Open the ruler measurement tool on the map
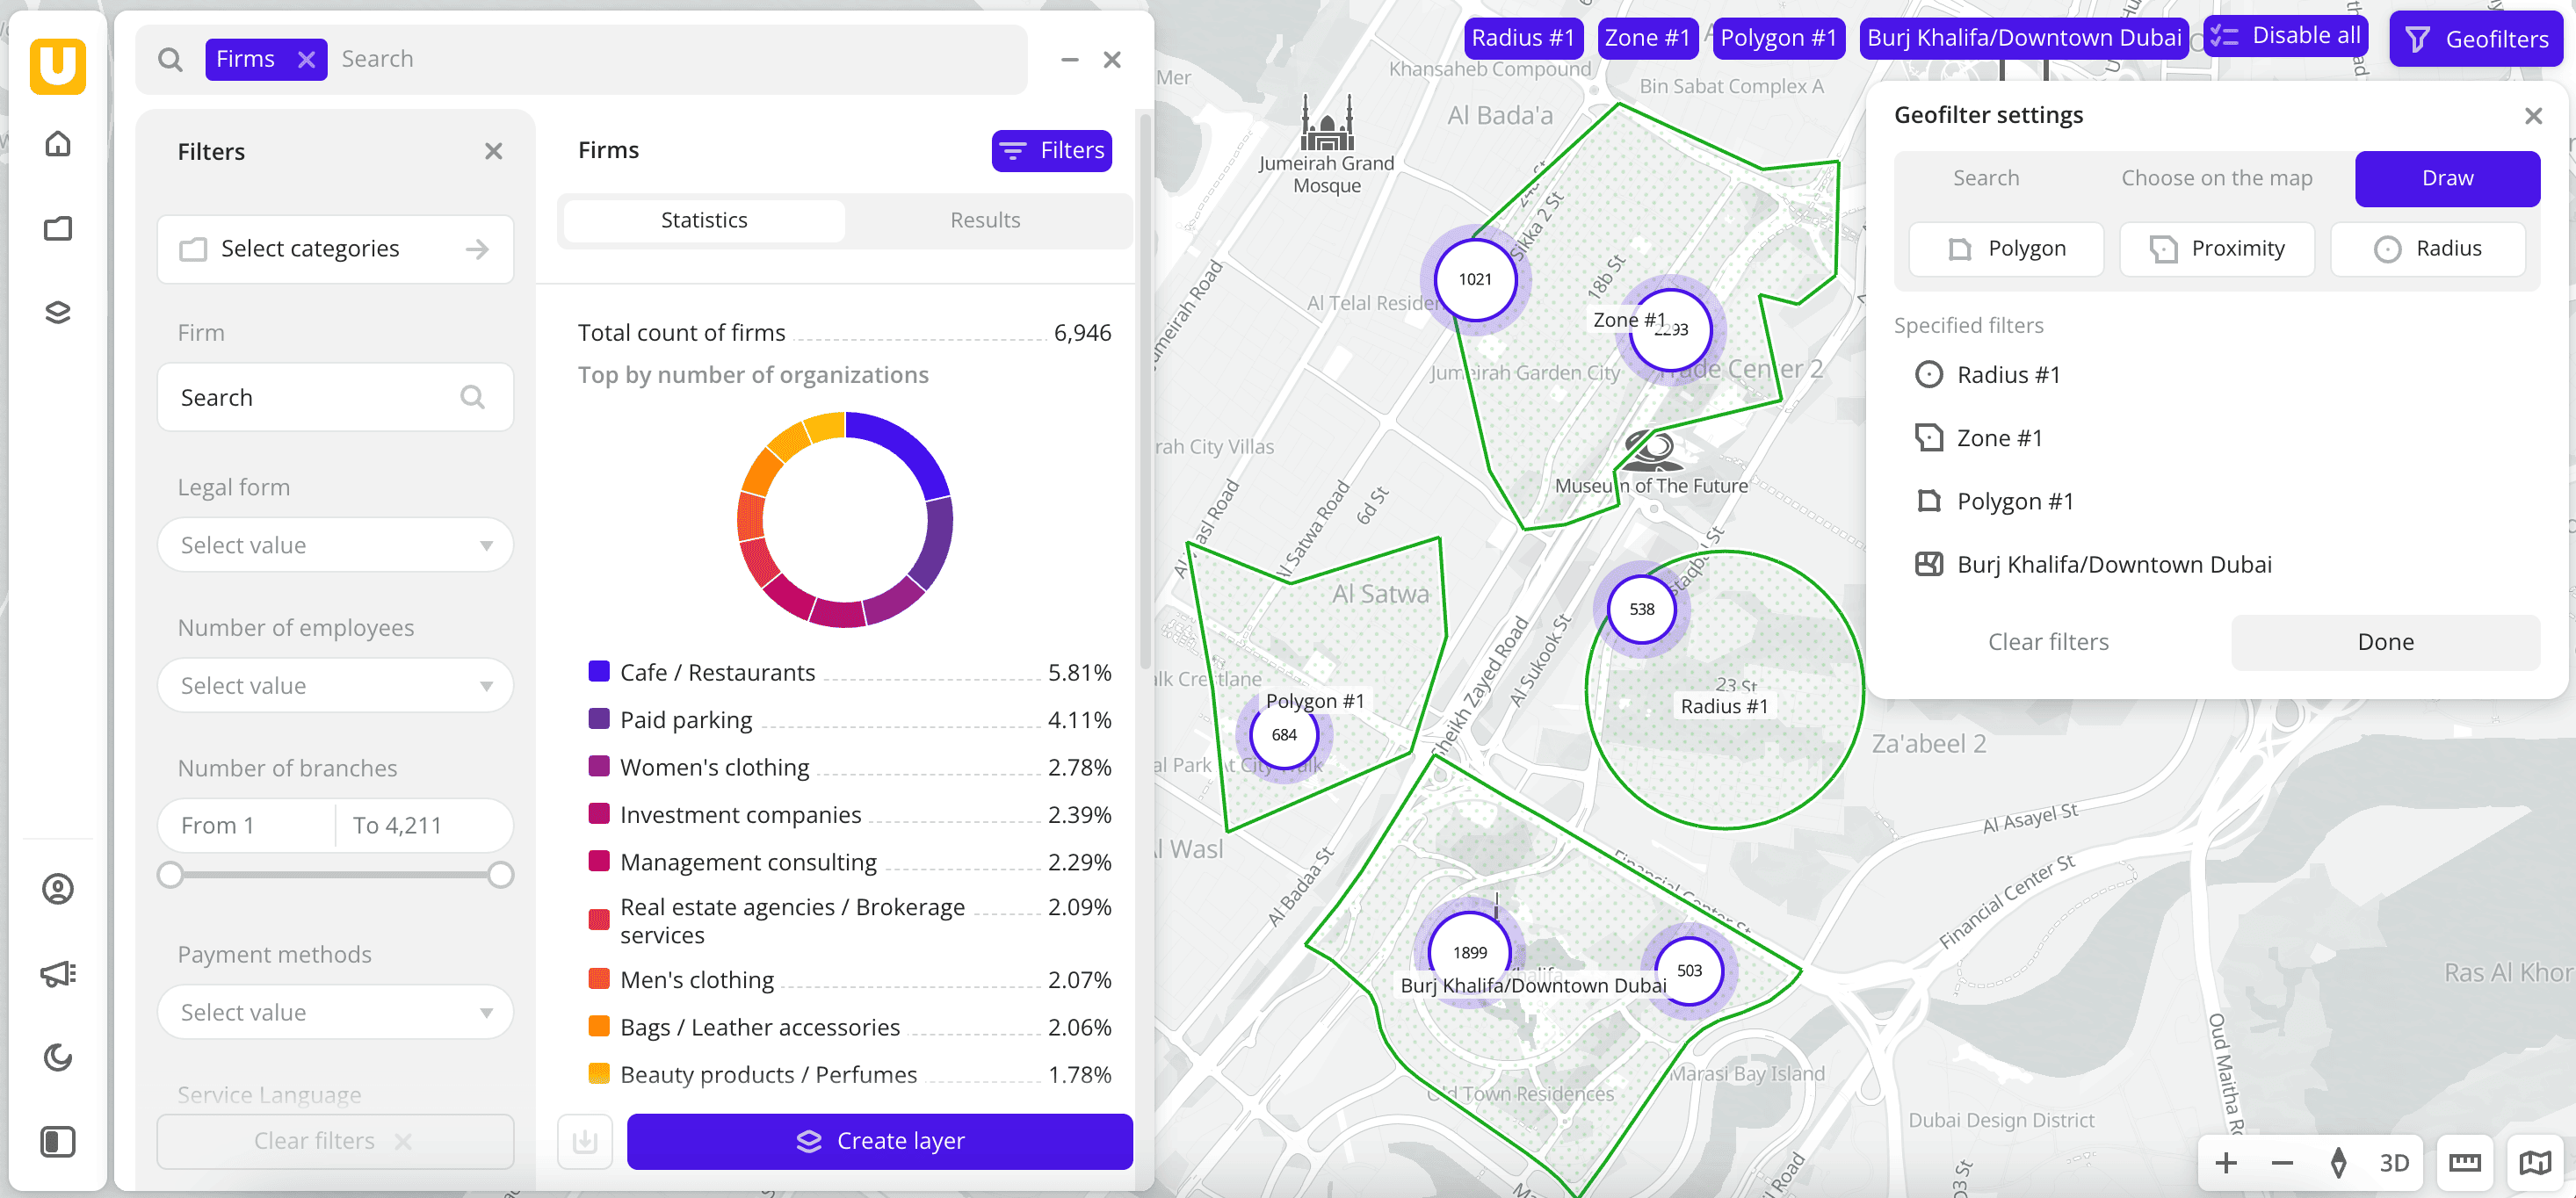The height and width of the screenshot is (1198, 2576). point(2464,1162)
